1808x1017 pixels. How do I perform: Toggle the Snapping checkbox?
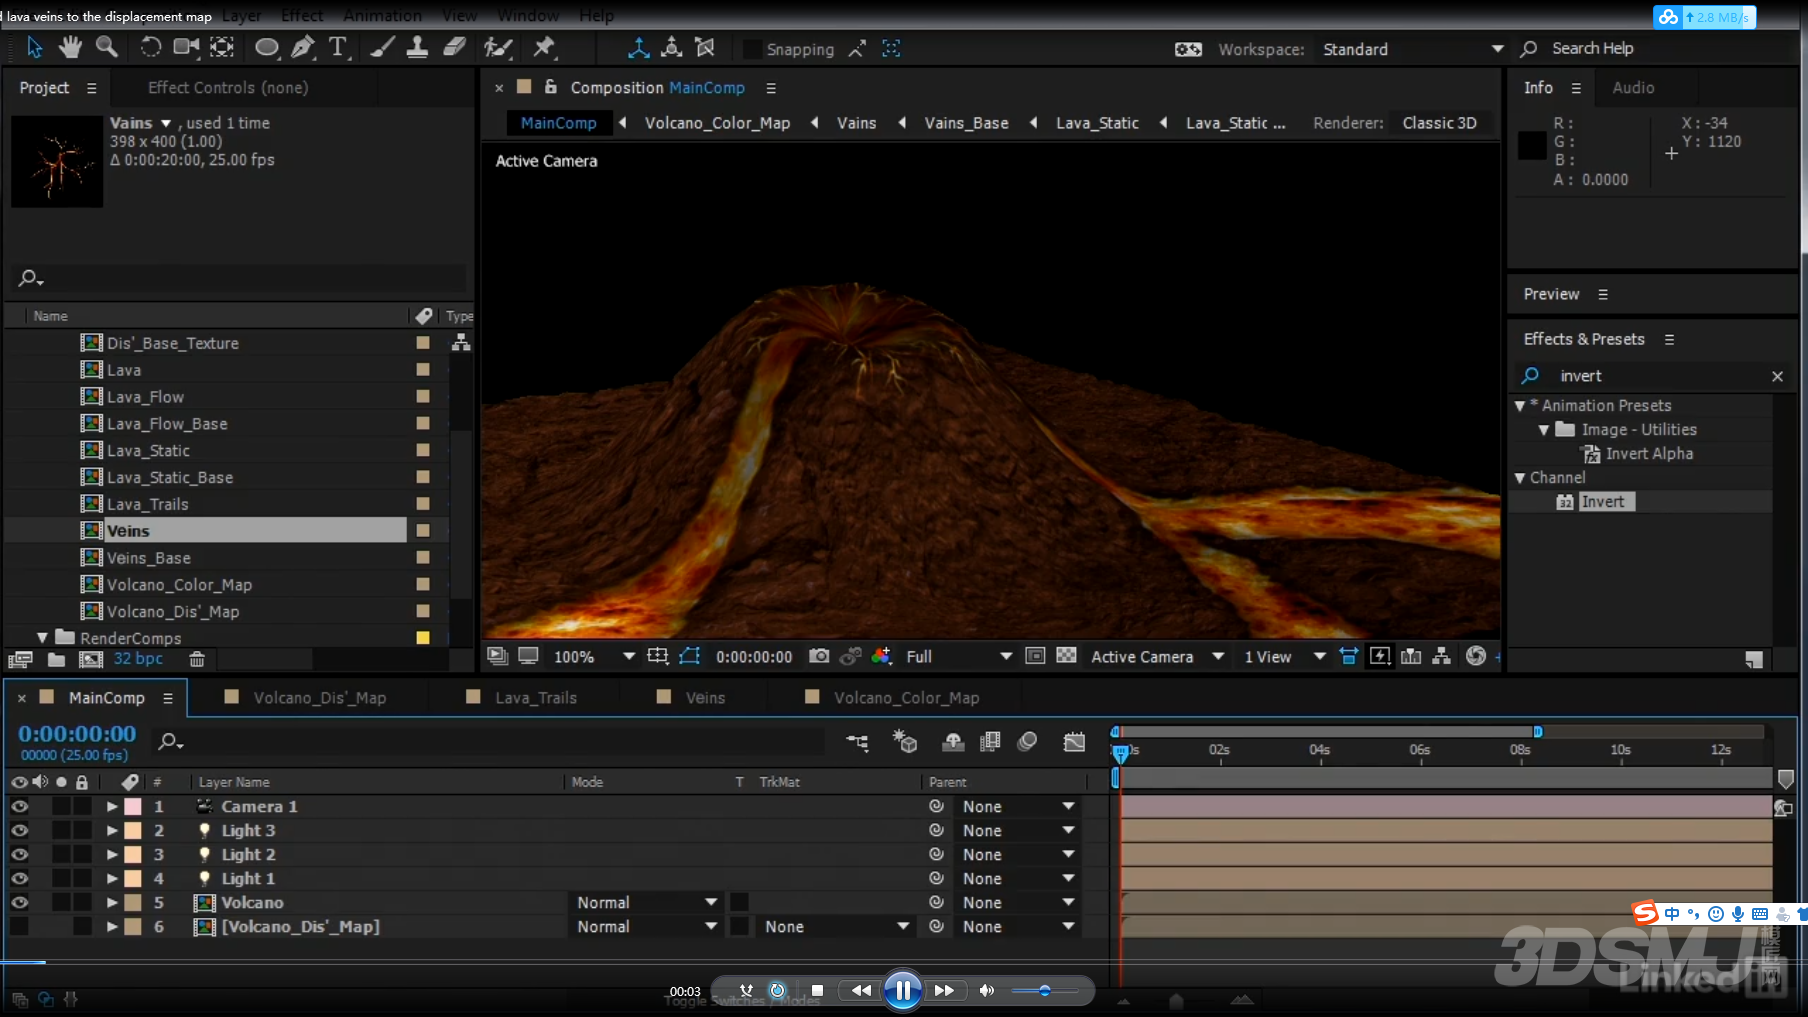click(x=753, y=49)
